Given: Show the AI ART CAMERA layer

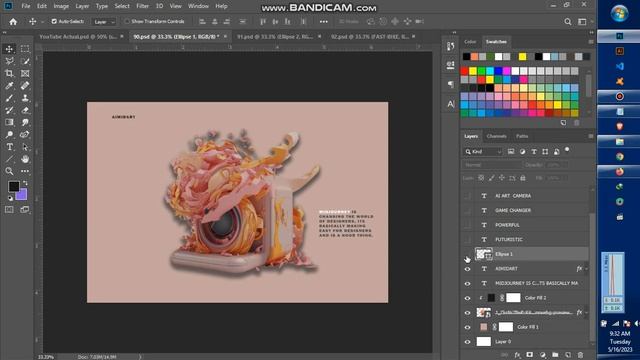Looking at the screenshot, I should tap(468, 196).
